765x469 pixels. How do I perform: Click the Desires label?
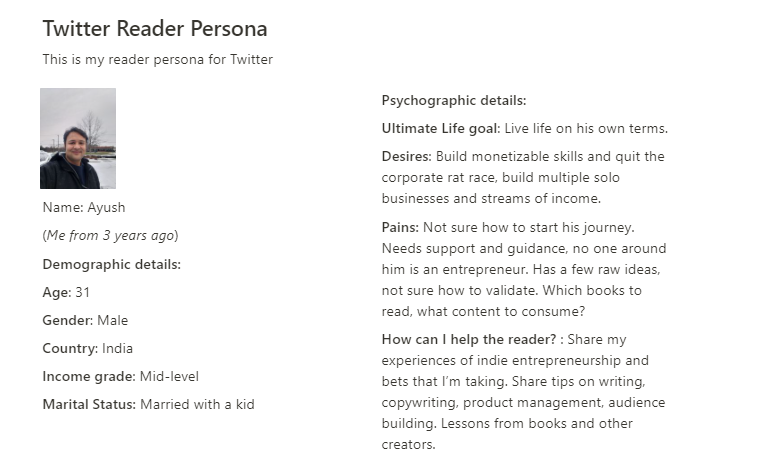click(406, 157)
